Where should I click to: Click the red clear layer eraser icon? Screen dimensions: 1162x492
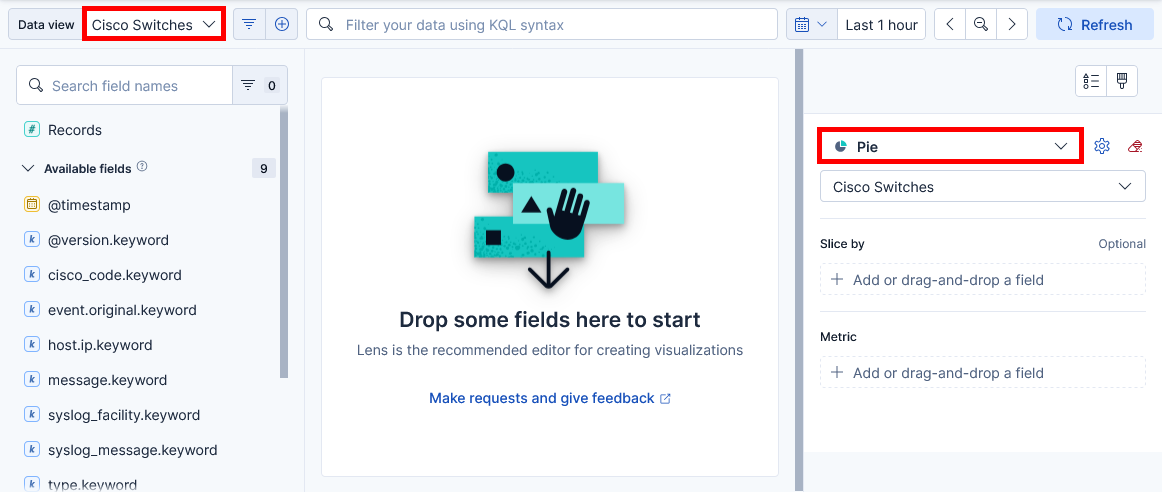click(1135, 146)
